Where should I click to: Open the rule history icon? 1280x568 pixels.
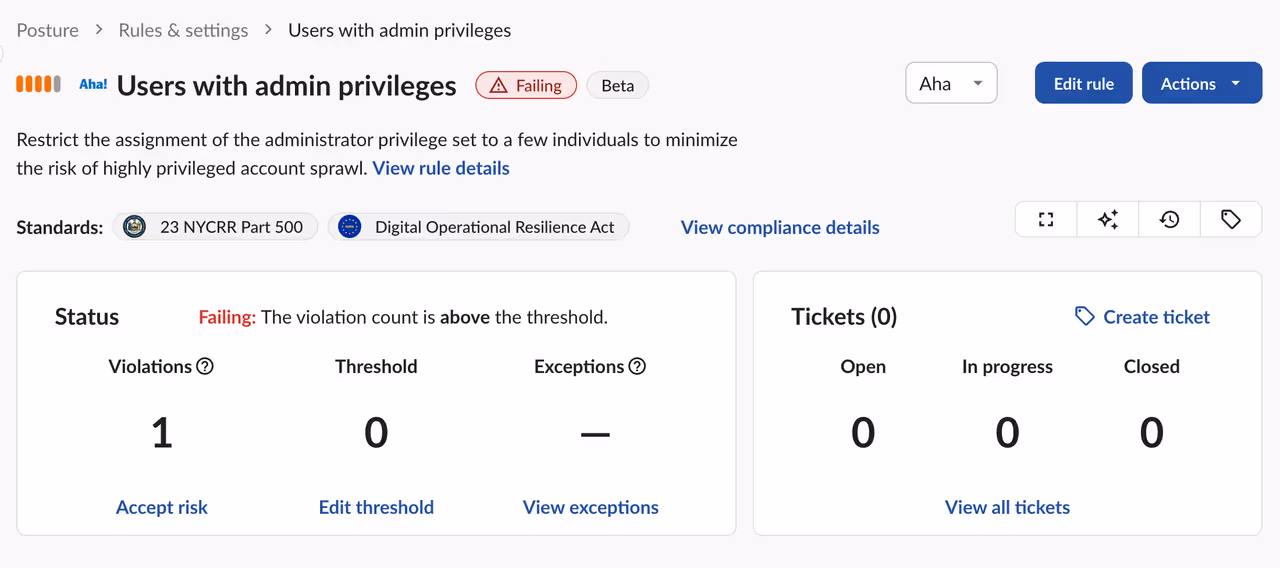(x=1169, y=220)
